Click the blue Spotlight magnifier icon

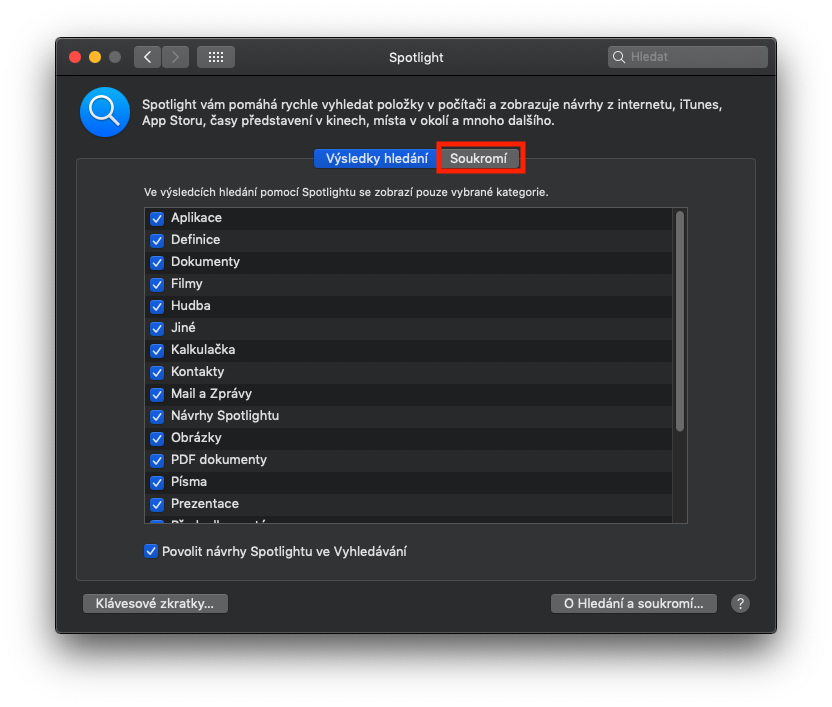(x=105, y=112)
